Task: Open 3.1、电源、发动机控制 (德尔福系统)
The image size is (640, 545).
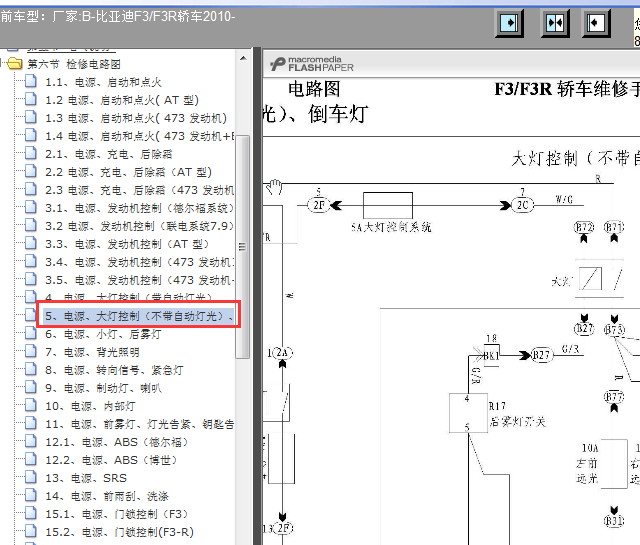Action: click(x=140, y=208)
